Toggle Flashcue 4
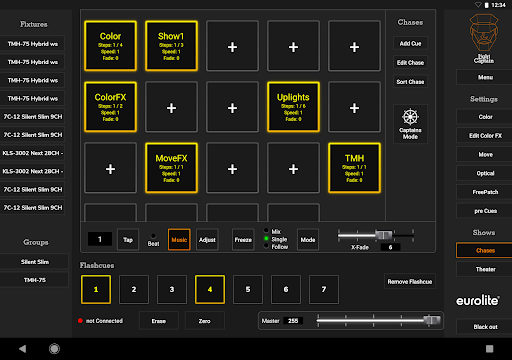 coord(210,289)
